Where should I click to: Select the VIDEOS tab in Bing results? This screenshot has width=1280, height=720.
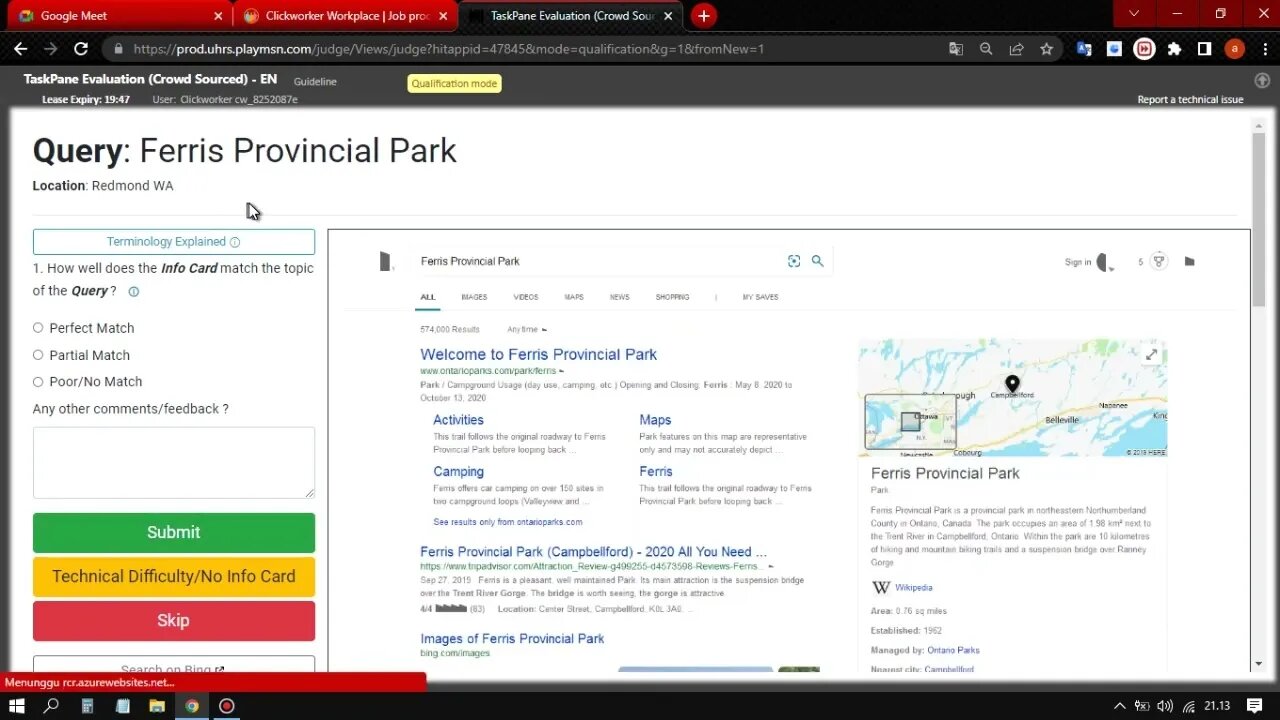526,297
